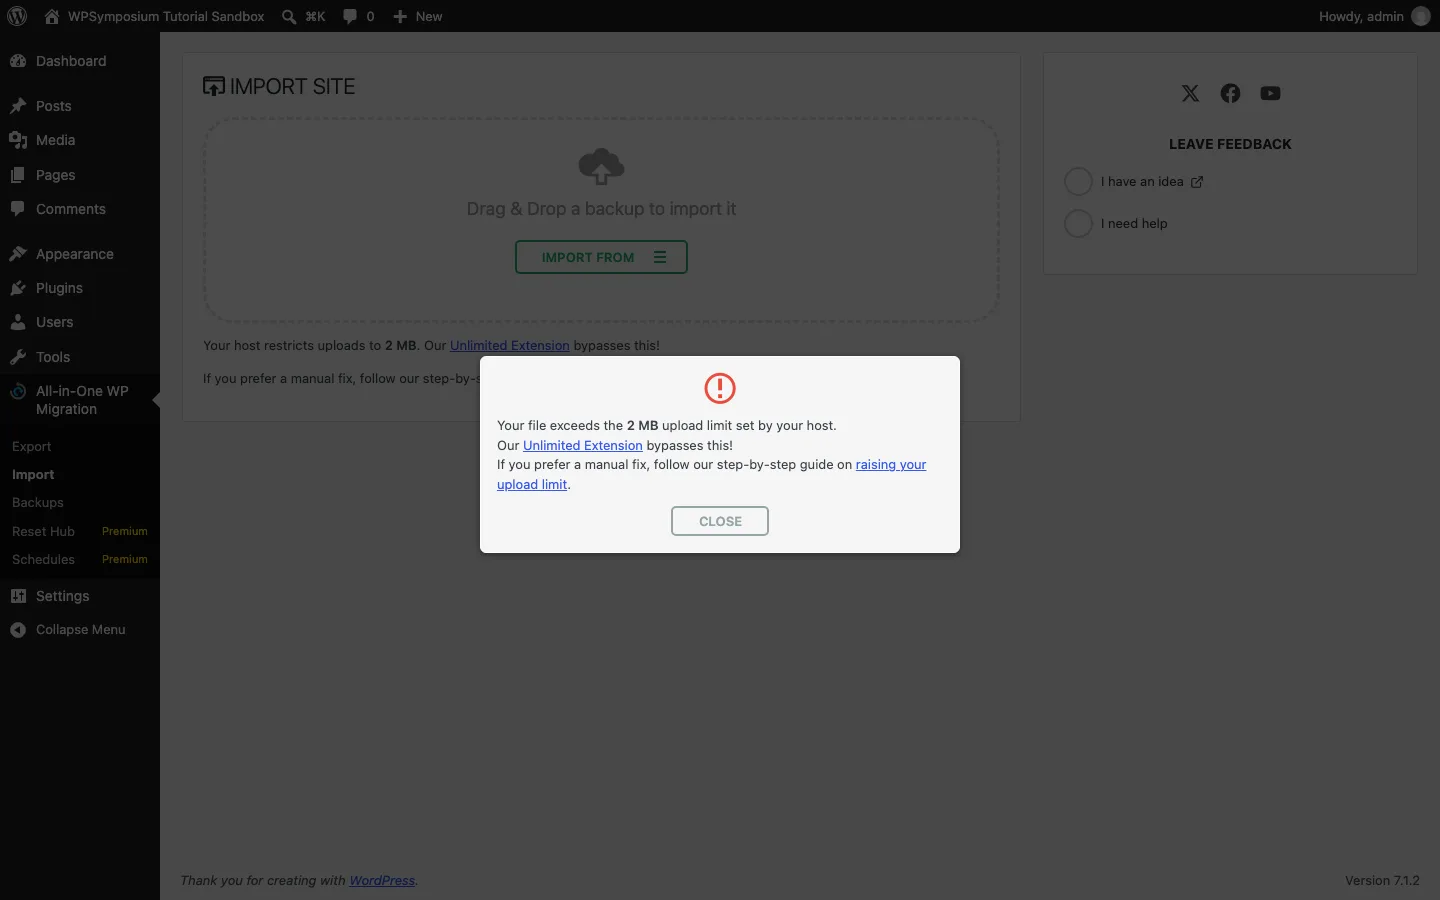
Task: Click the IMPORT SITE heading icon
Action: [x=214, y=87]
